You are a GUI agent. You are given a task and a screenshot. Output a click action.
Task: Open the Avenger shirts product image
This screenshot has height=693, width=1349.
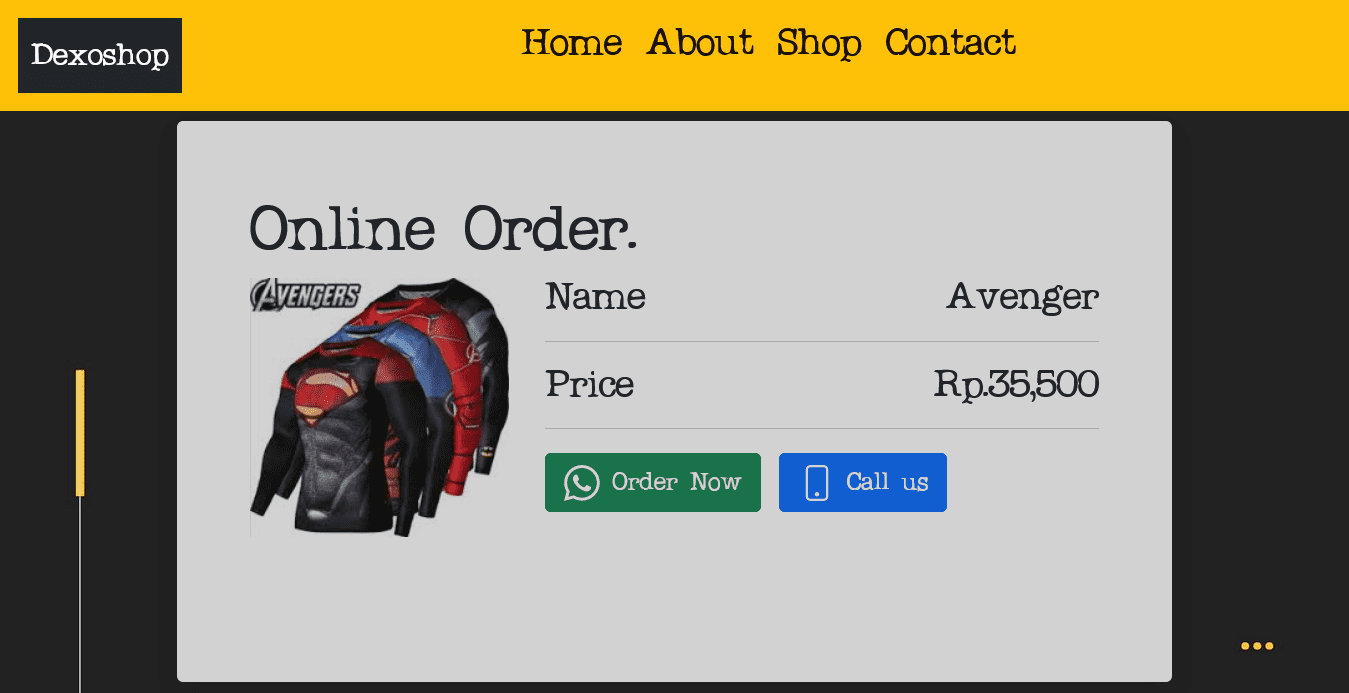click(380, 407)
